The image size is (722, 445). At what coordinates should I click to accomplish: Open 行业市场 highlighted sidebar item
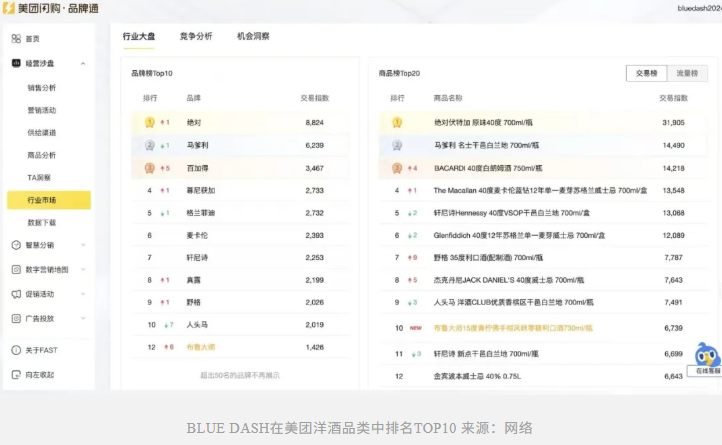[49, 200]
